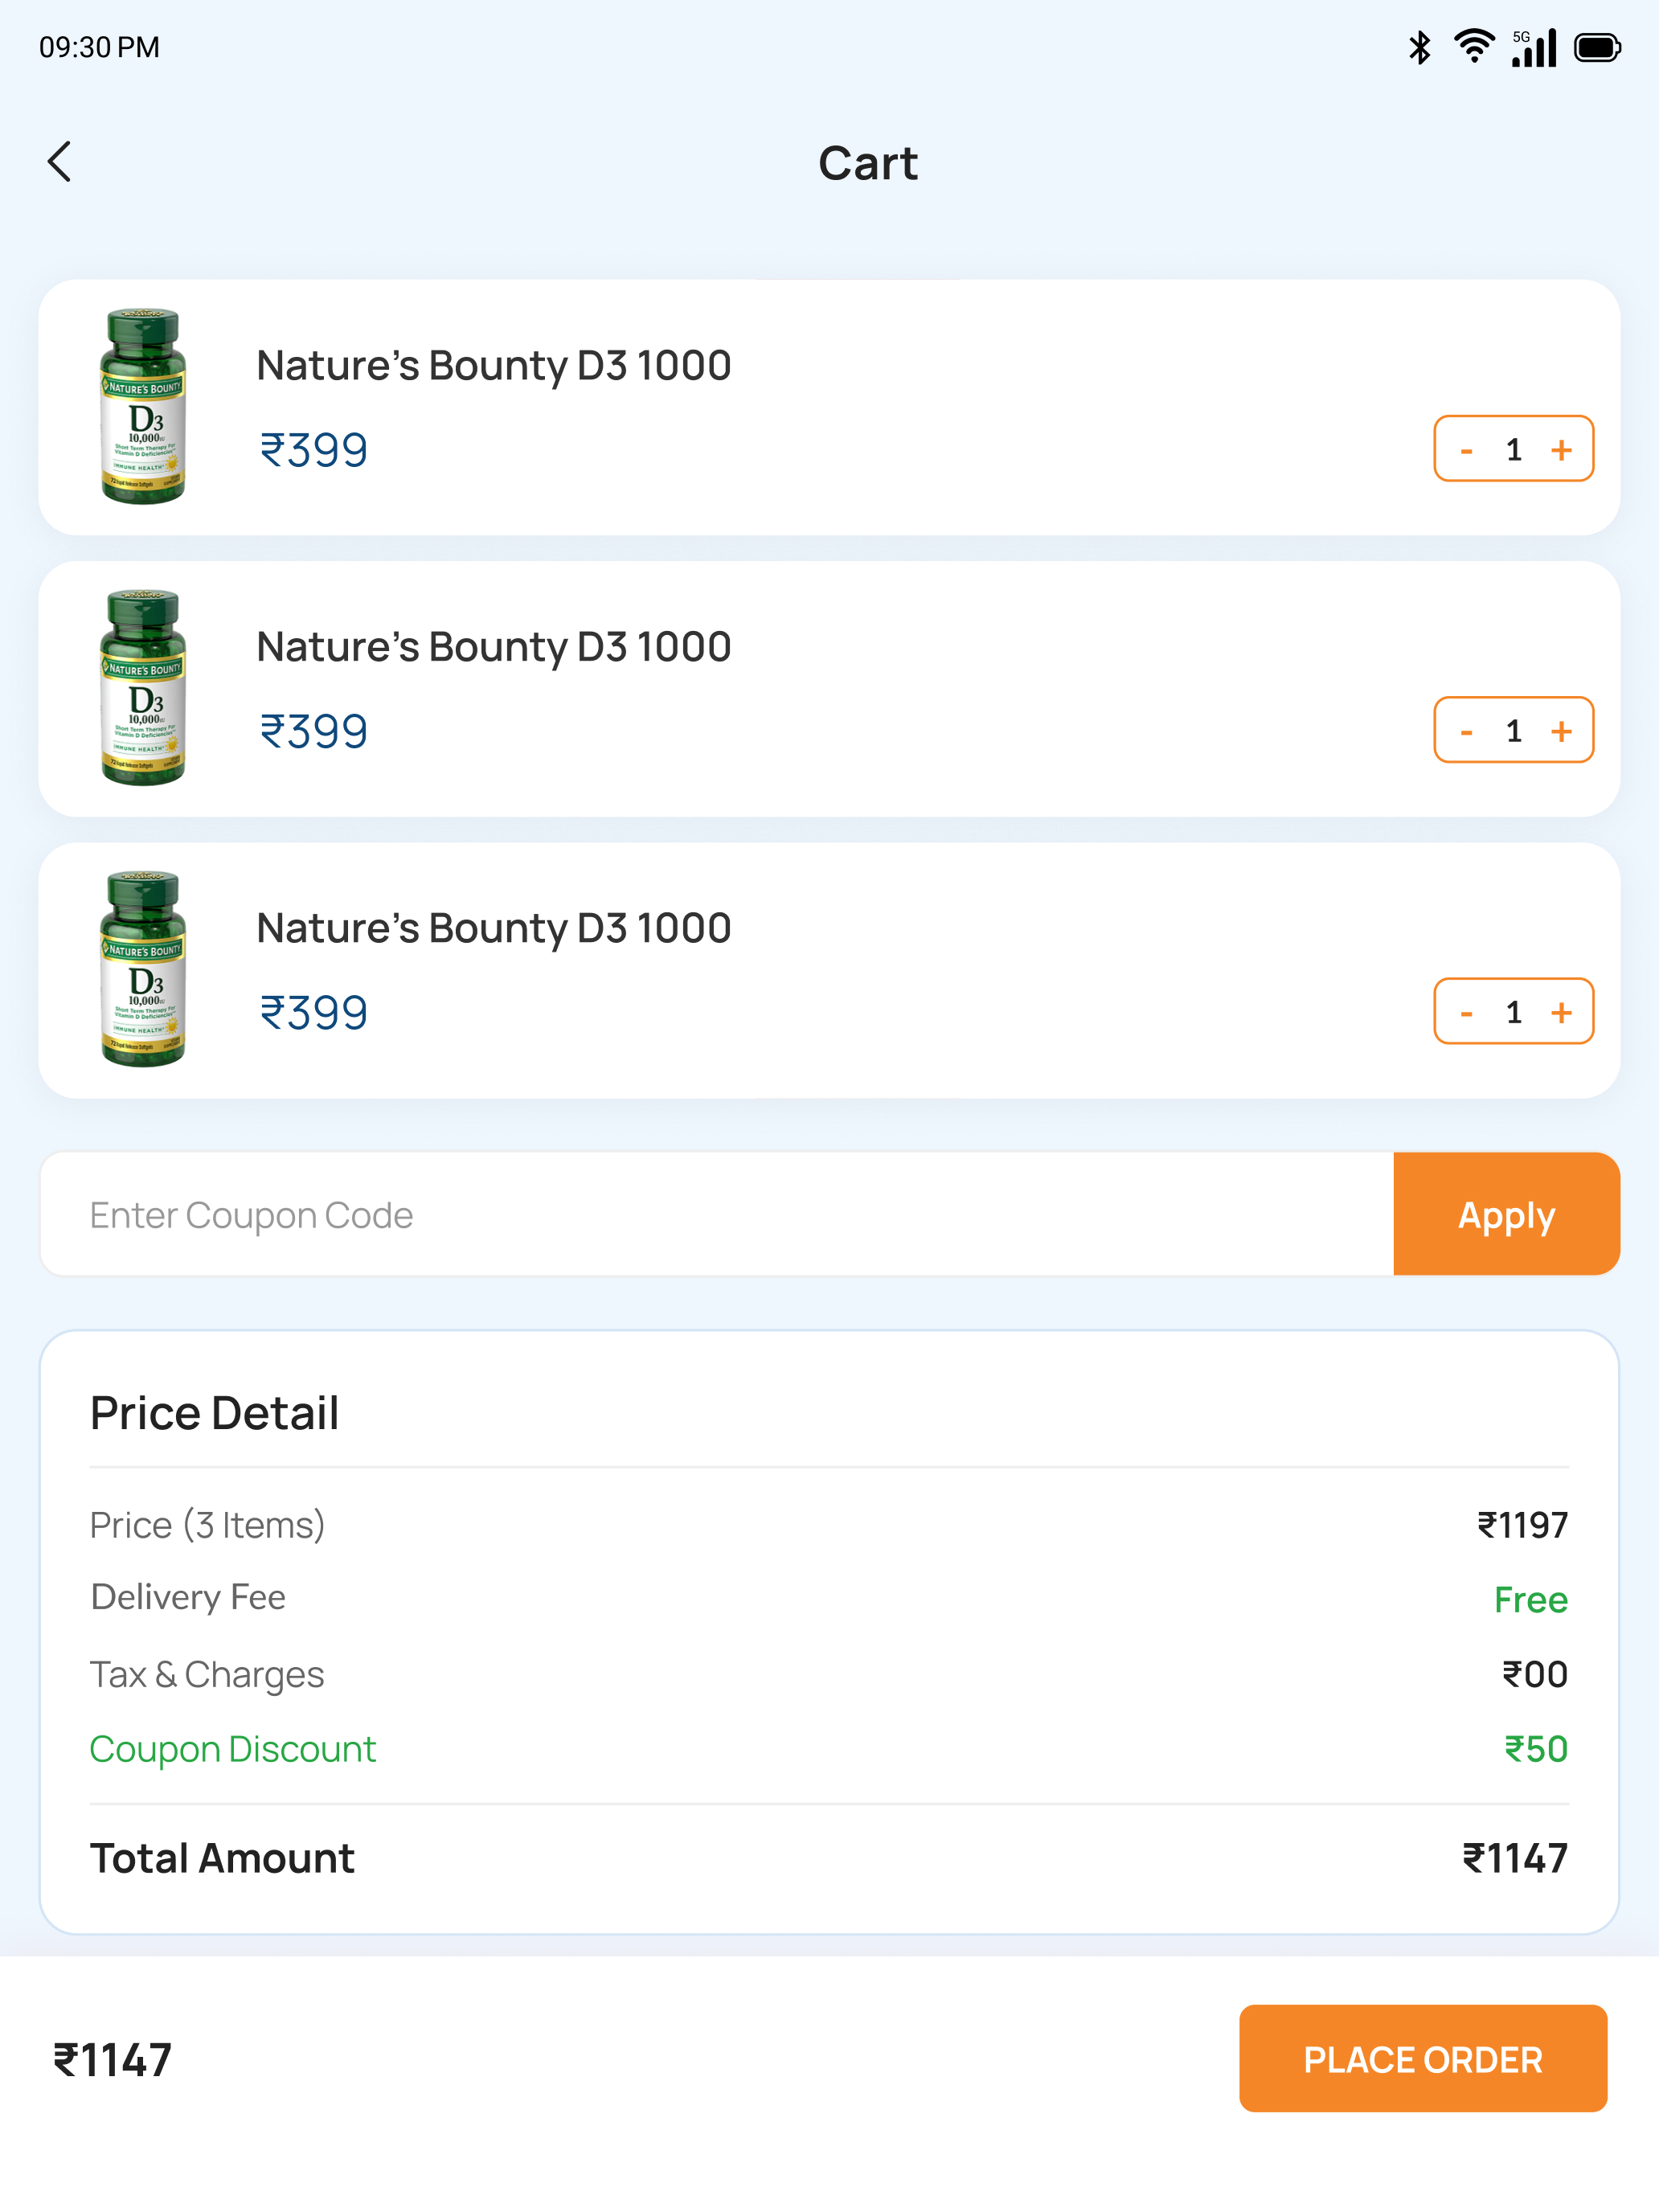The height and width of the screenshot is (2212, 1659).
Task: Go back using the arrow icon
Action: [x=60, y=162]
